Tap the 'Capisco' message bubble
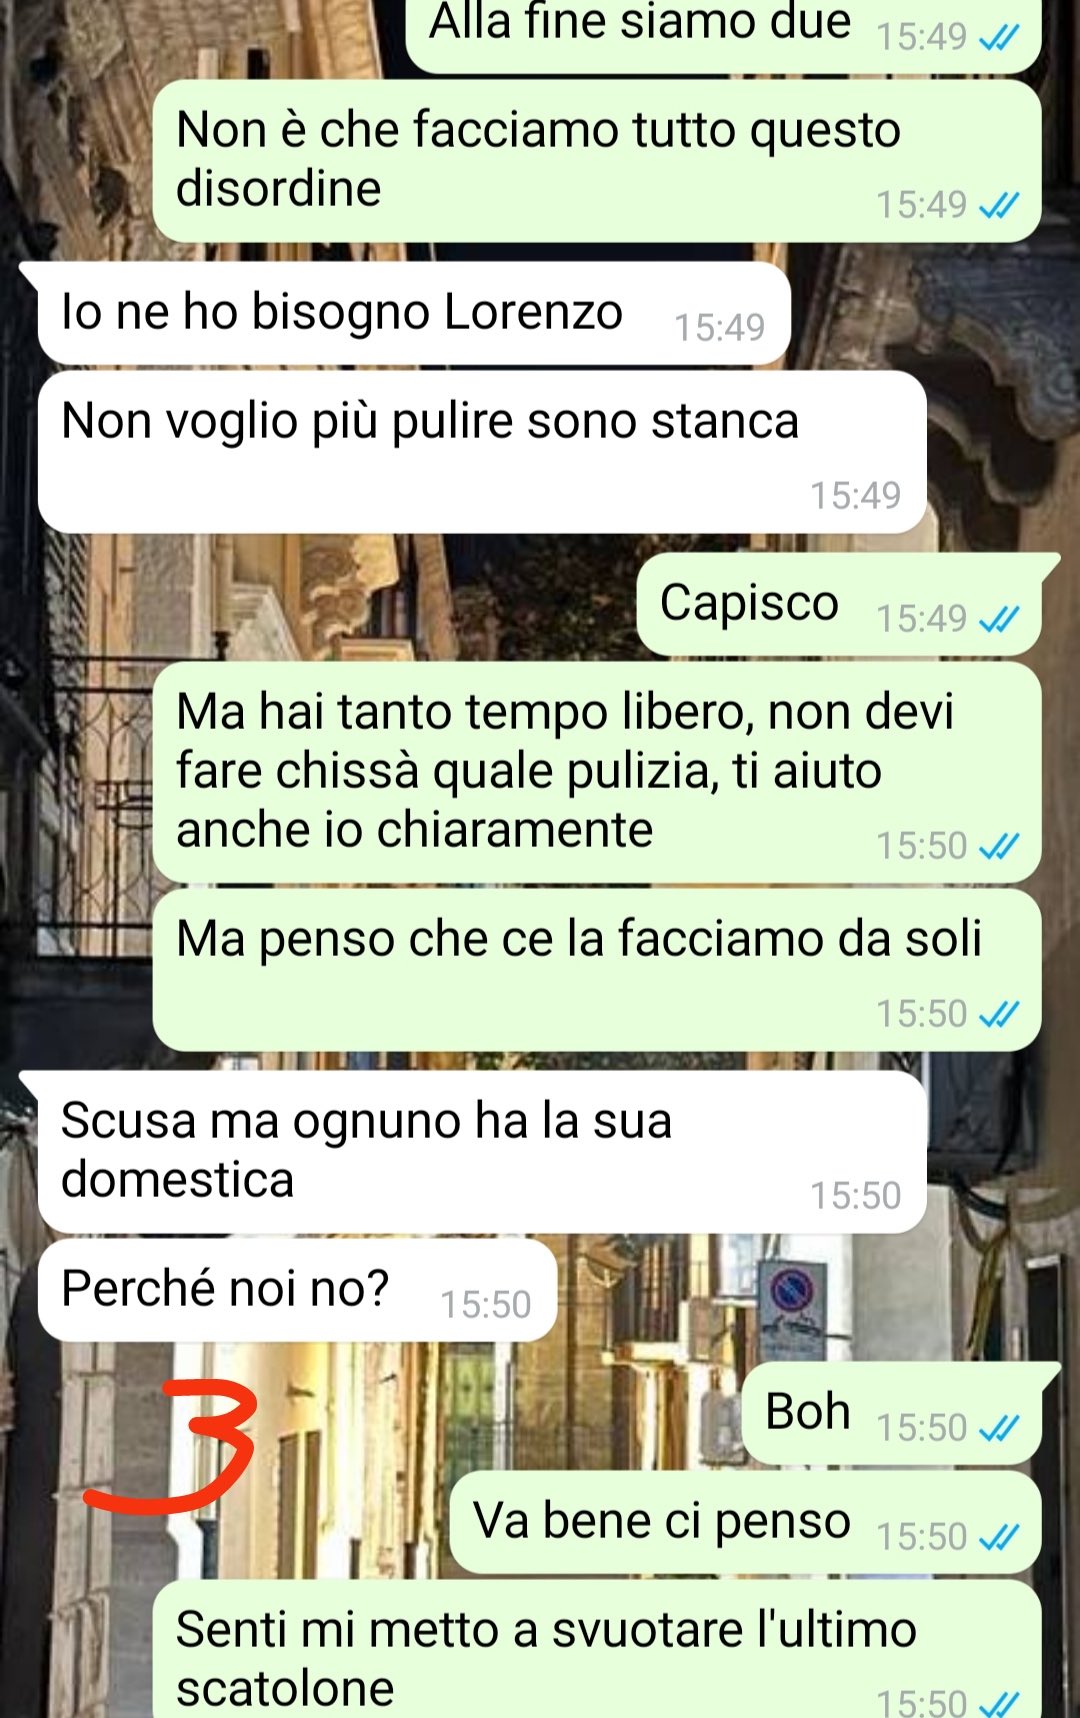 pyautogui.click(x=839, y=604)
